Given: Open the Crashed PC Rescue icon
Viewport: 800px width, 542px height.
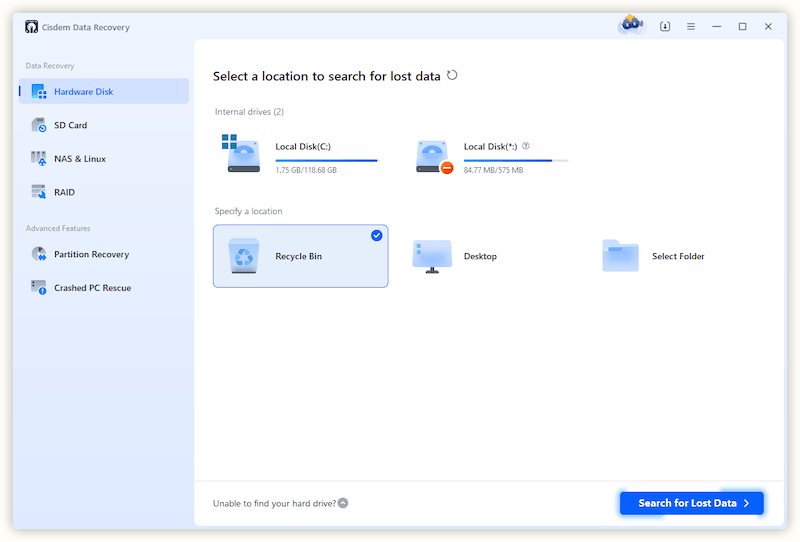Looking at the screenshot, I should (x=39, y=287).
